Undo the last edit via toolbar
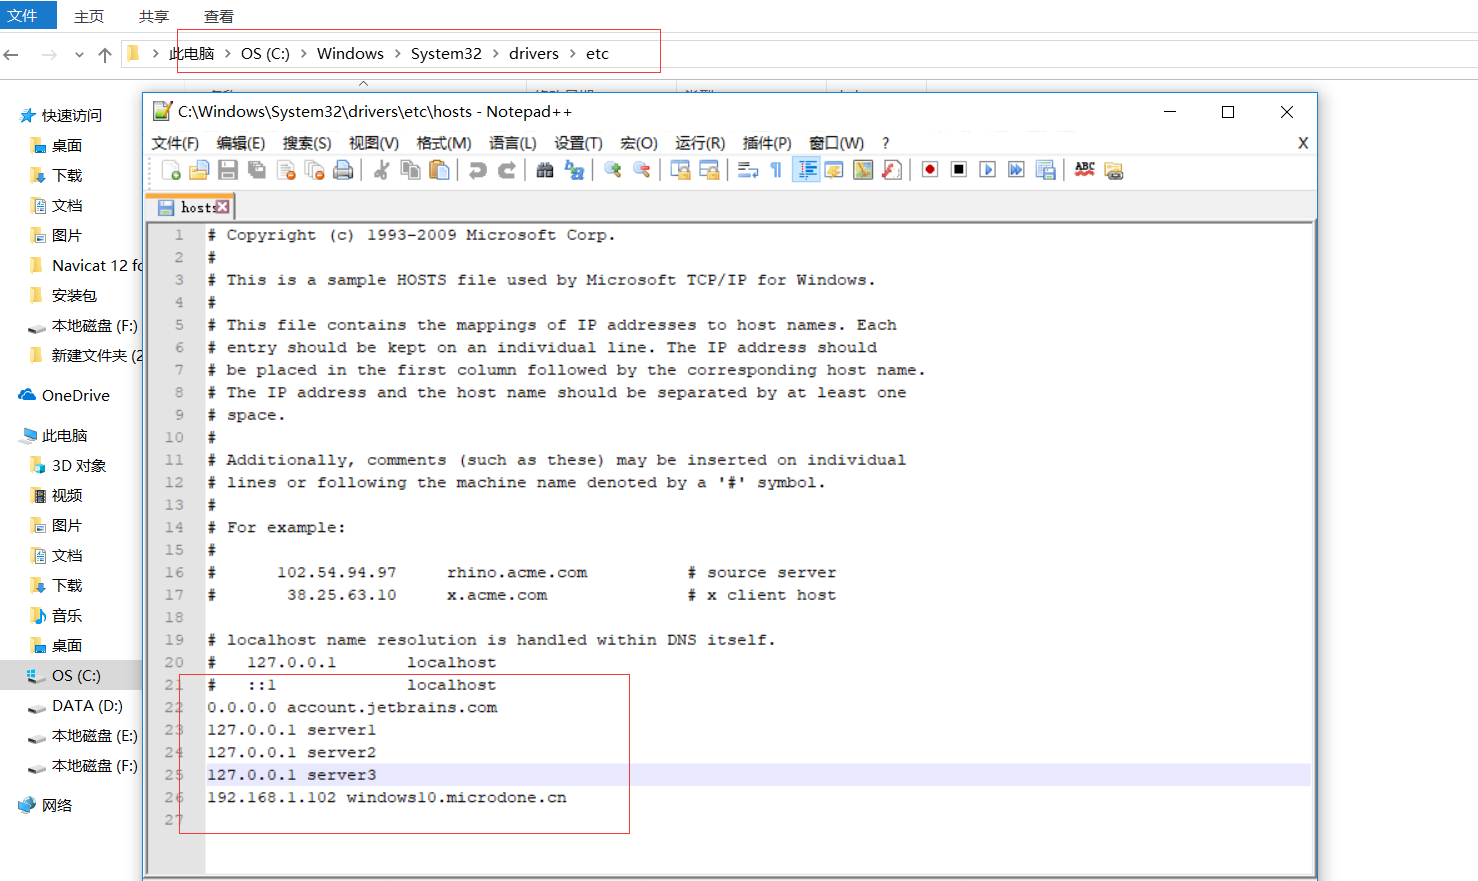The height and width of the screenshot is (881, 1478). [477, 170]
